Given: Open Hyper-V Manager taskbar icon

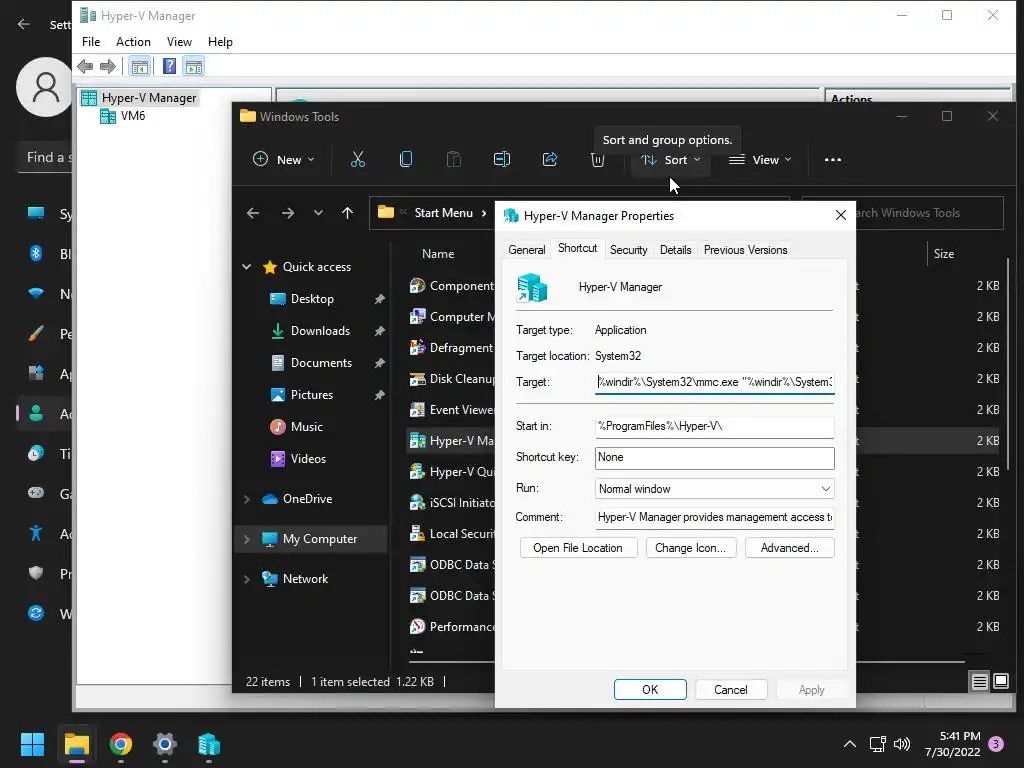Looking at the screenshot, I should click(x=209, y=744).
